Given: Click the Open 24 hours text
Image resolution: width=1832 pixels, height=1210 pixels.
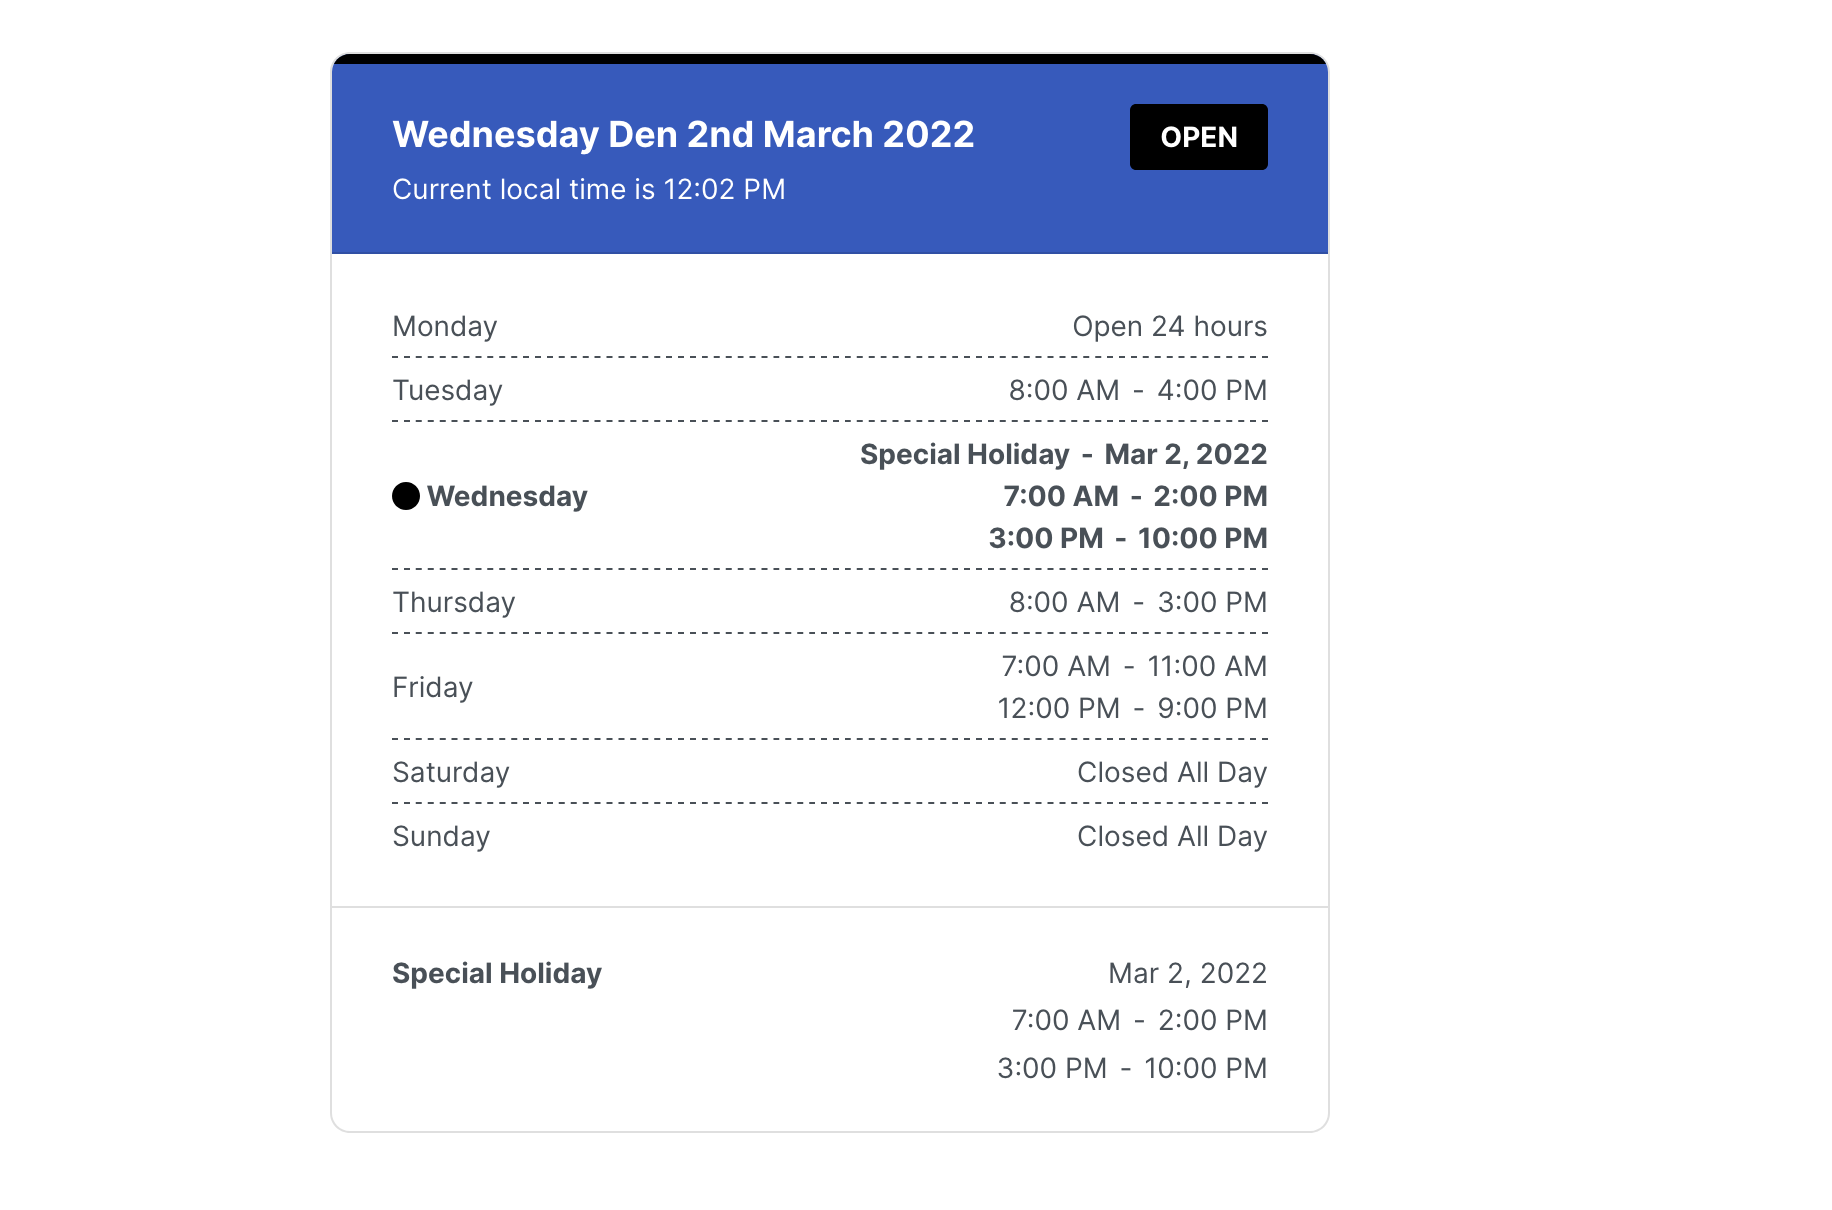Looking at the screenshot, I should coord(1169,326).
